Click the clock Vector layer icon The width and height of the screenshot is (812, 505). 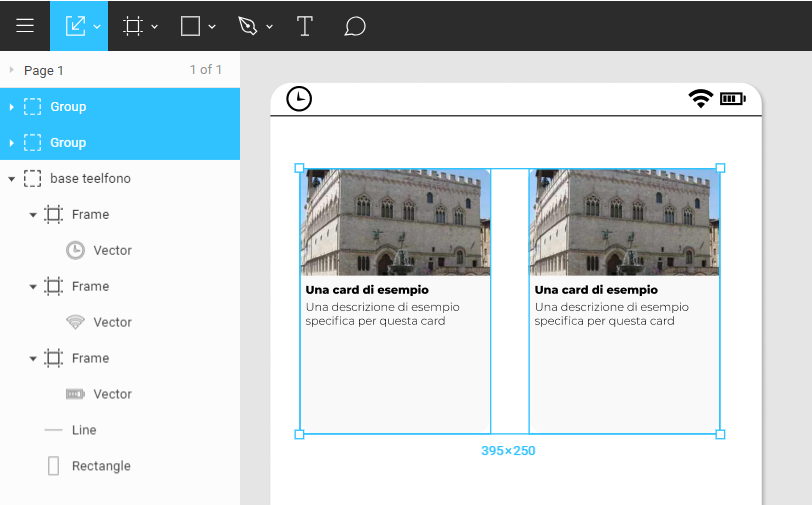point(75,250)
